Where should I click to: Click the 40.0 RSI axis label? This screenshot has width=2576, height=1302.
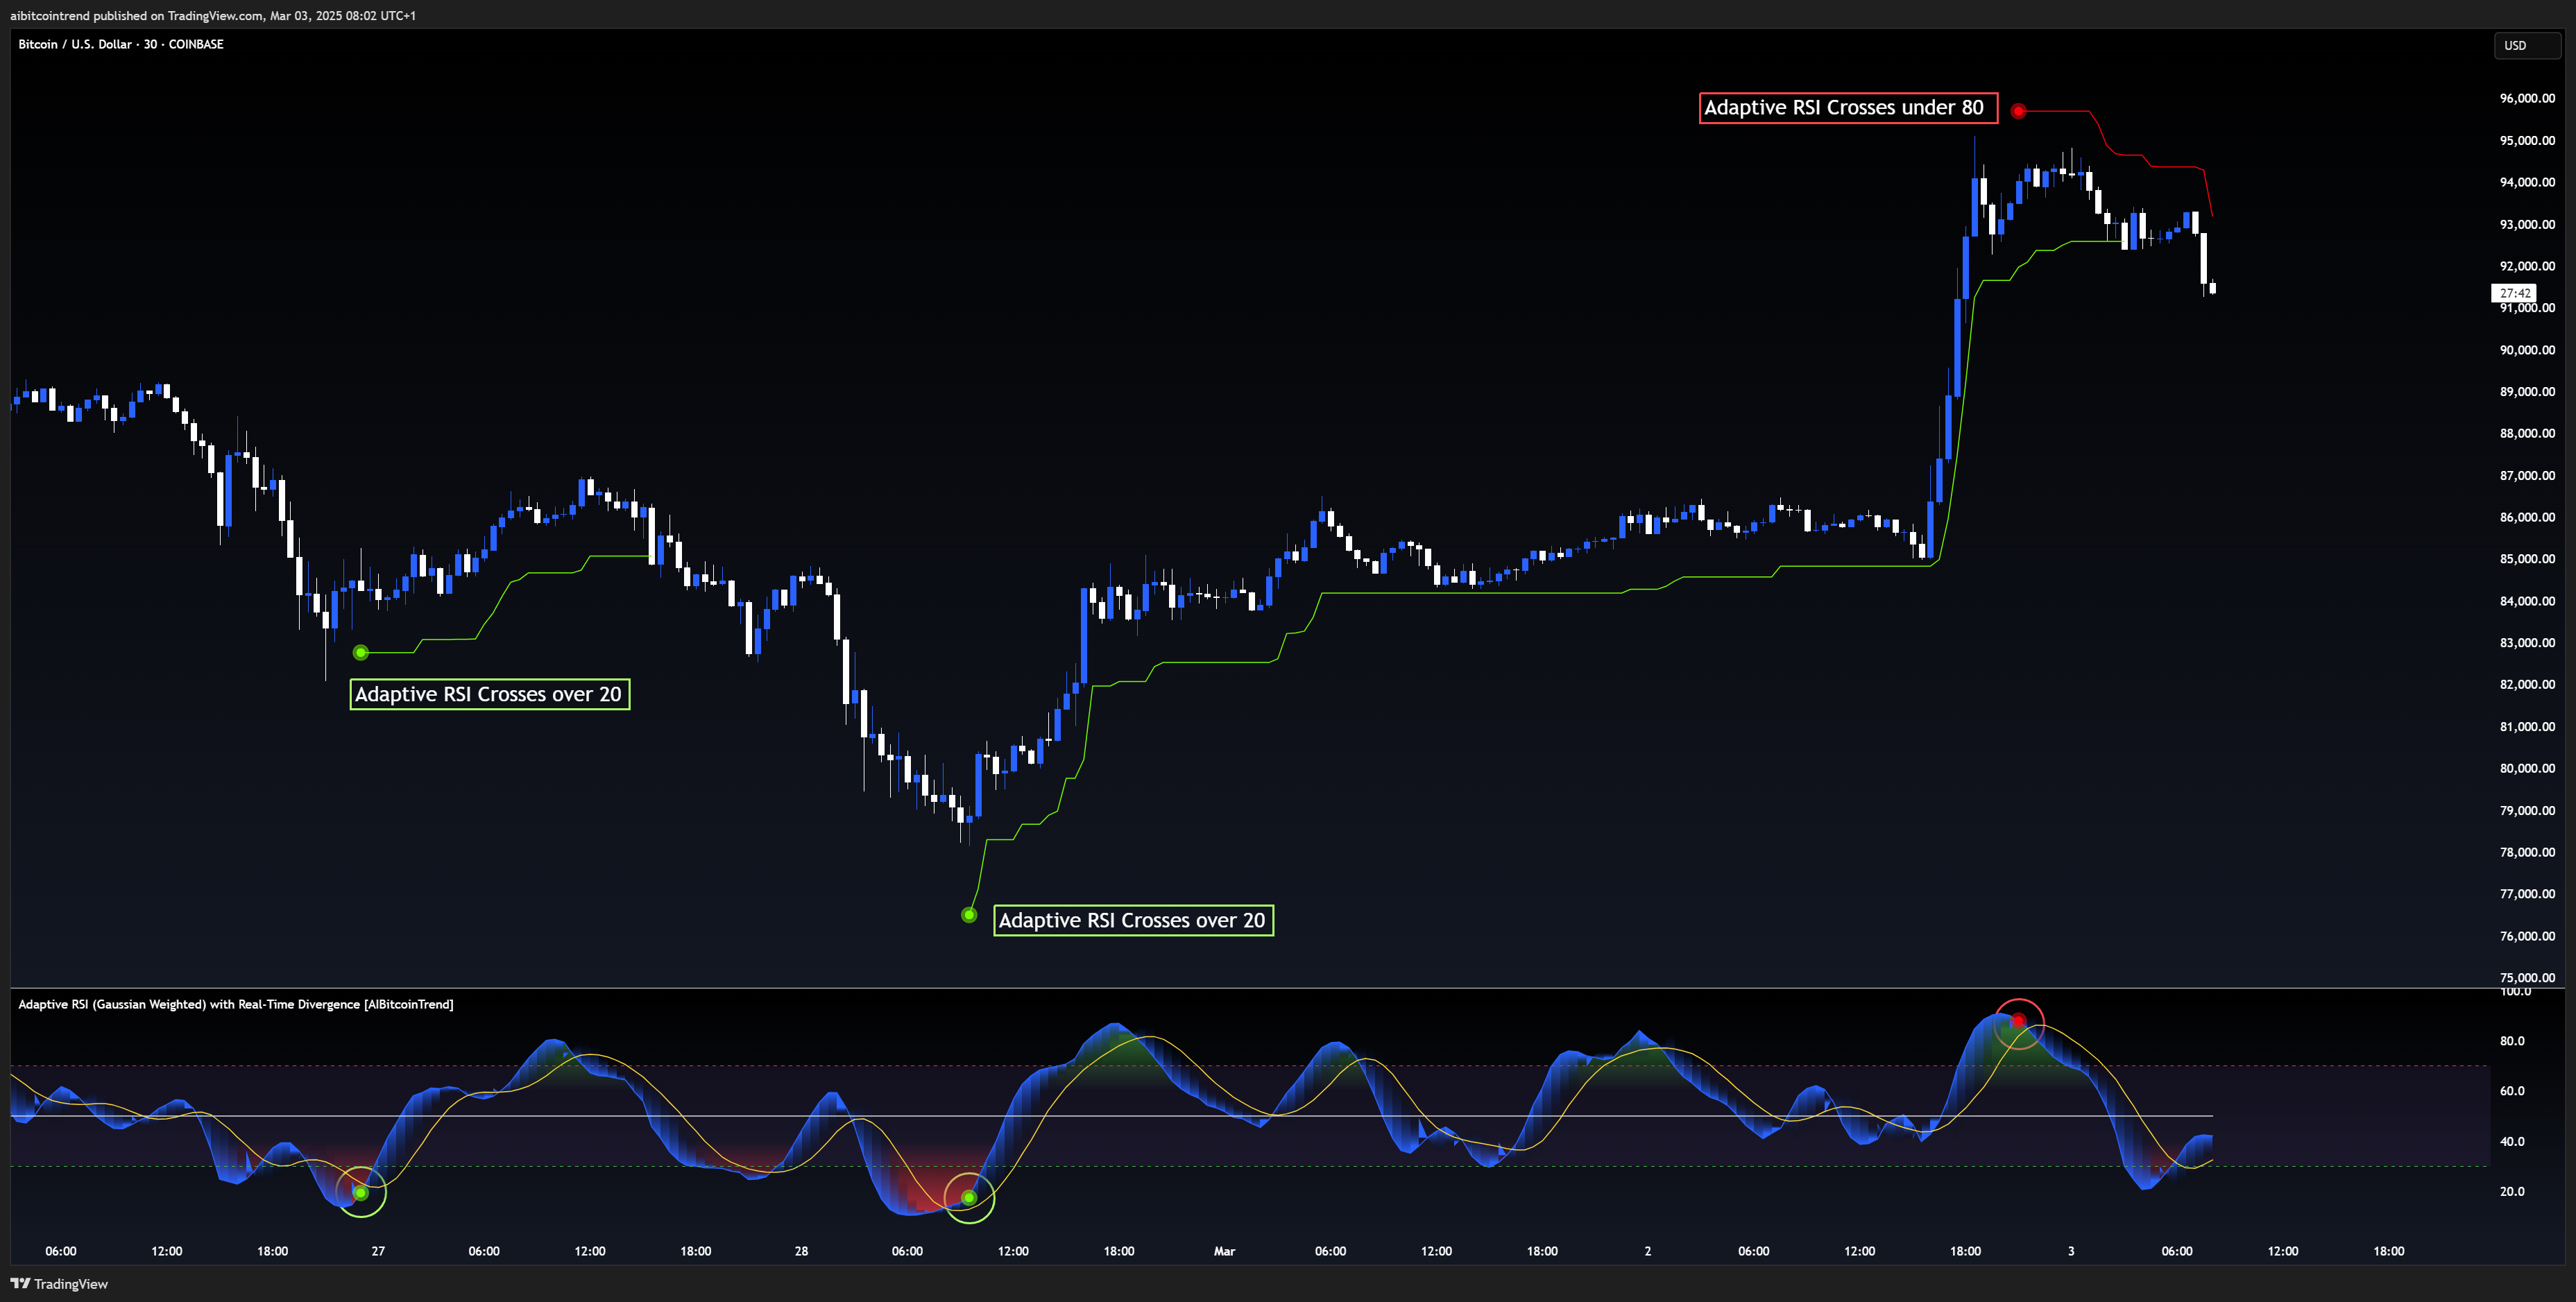pyautogui.click(x=2512, y=1141)
